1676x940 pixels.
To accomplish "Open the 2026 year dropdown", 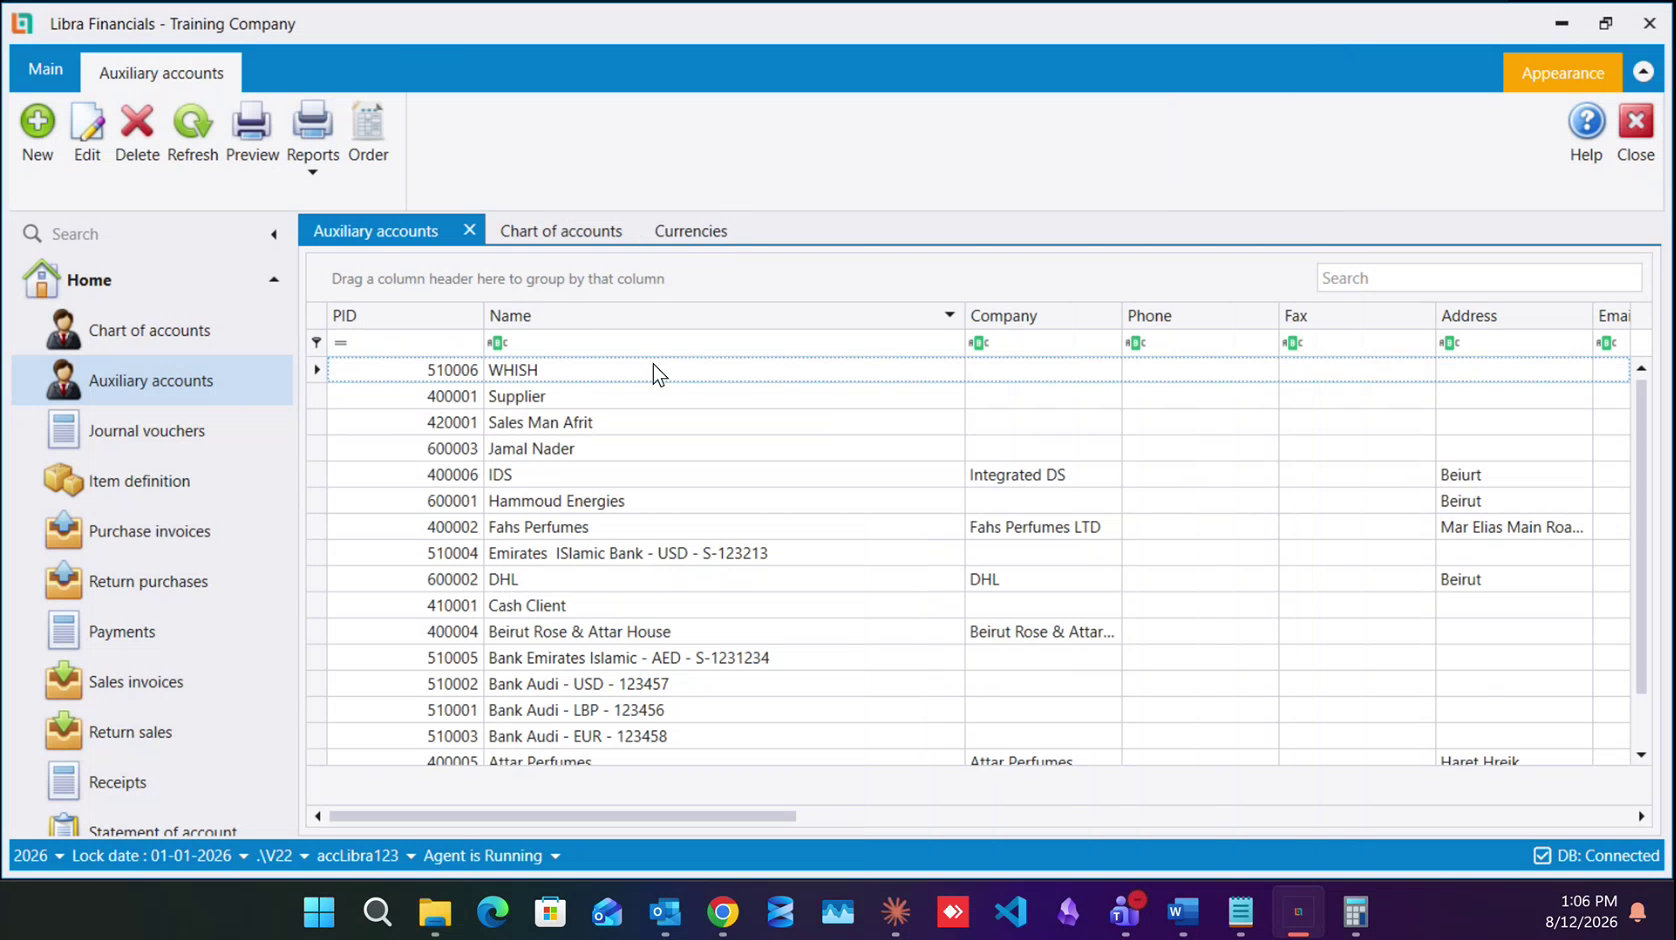I will click(59, 857).
